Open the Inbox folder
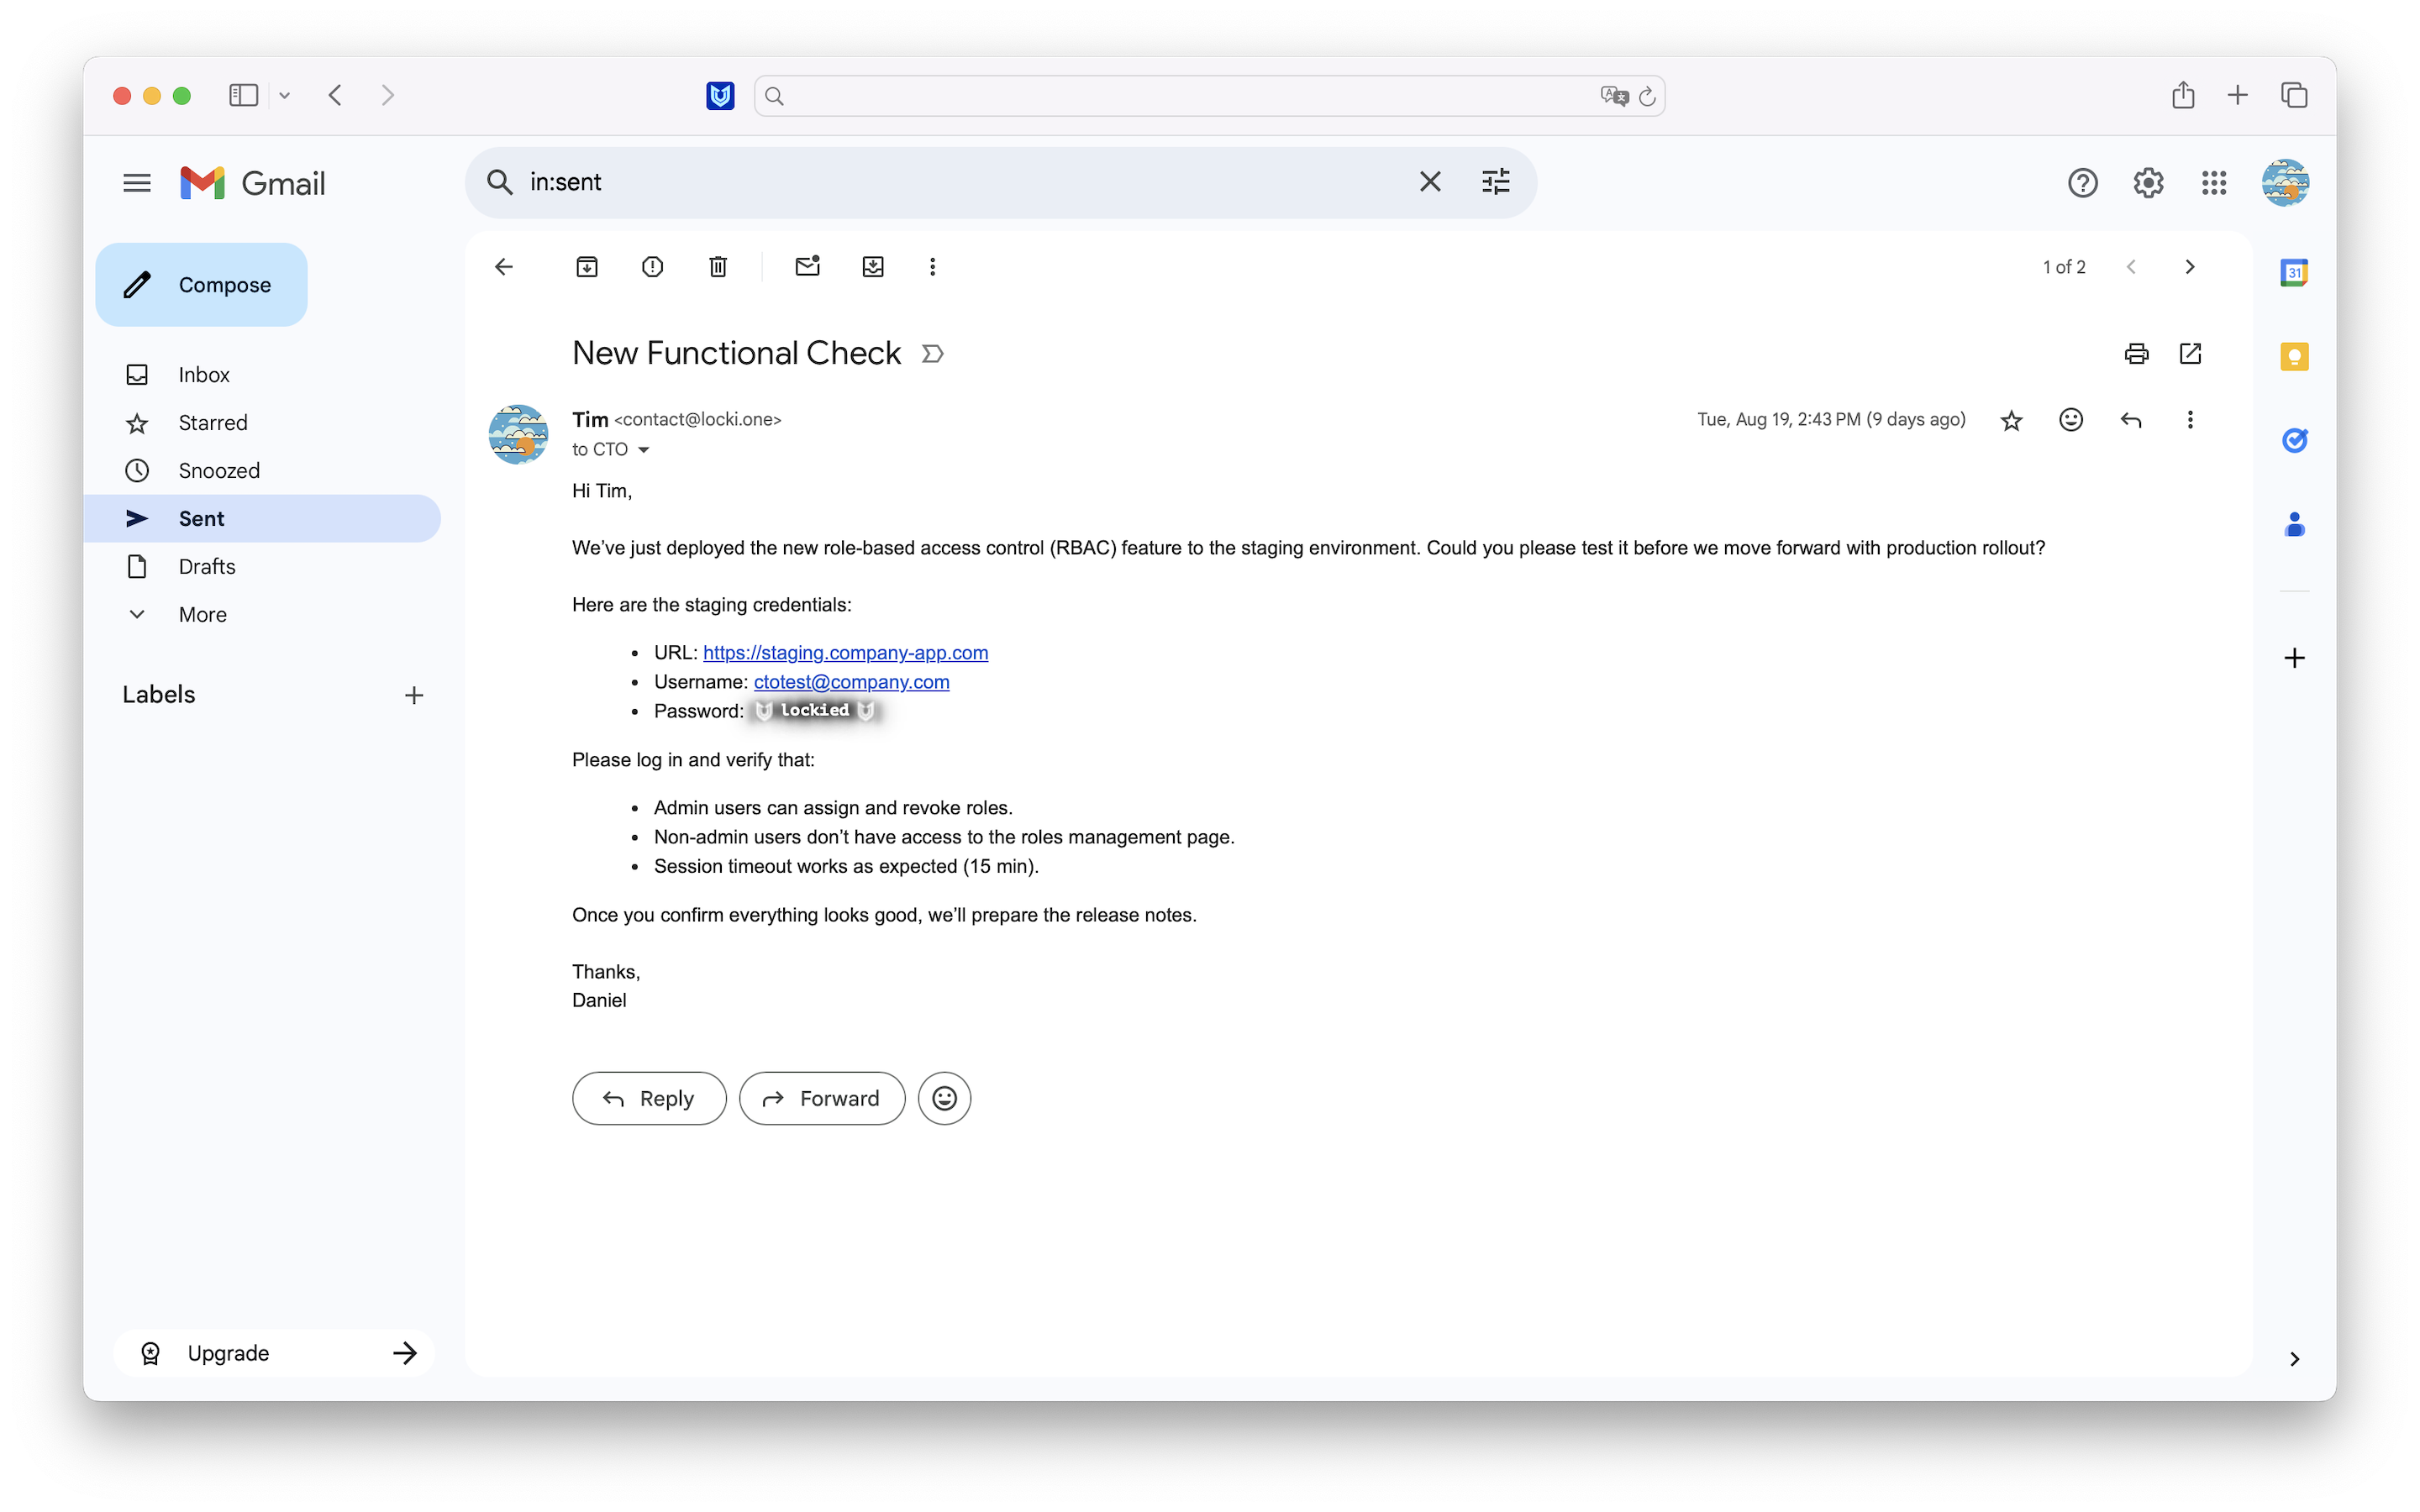Viewport: 2420px width, 1512px height. pyautogui.click(x=204, y=375)
